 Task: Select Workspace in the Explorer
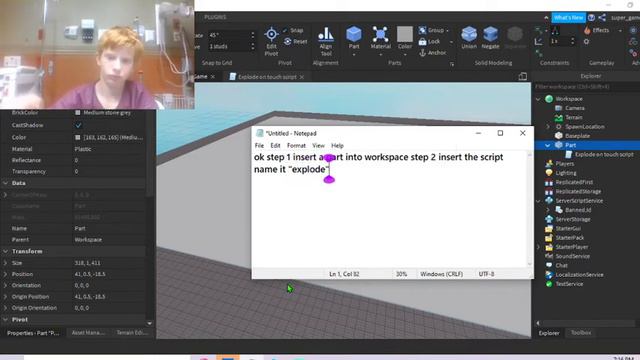[x=569, y=99]
